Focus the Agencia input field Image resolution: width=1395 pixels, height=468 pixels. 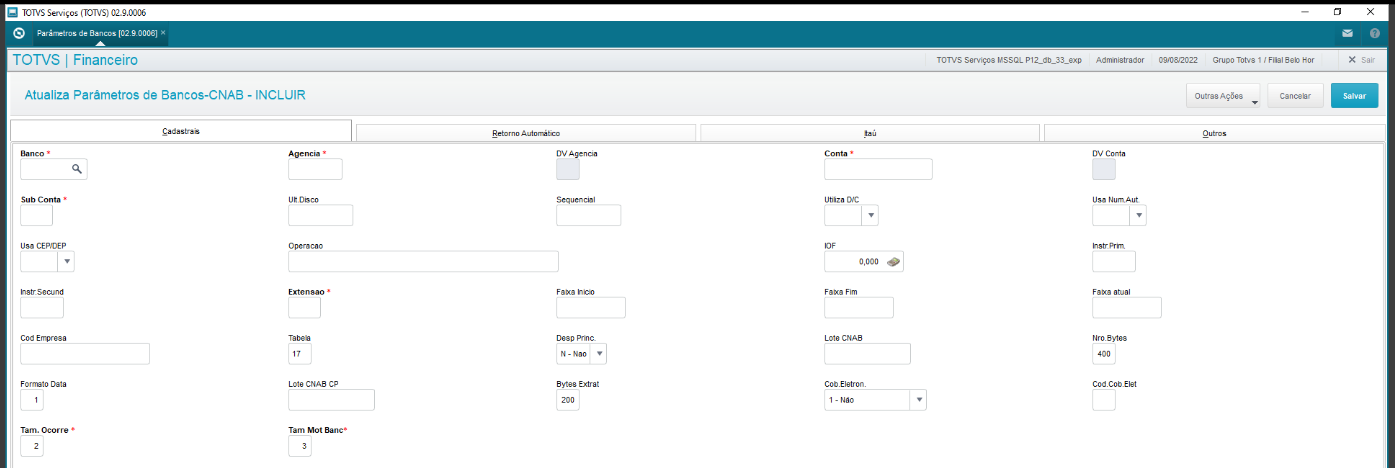(x=315, y=169)
